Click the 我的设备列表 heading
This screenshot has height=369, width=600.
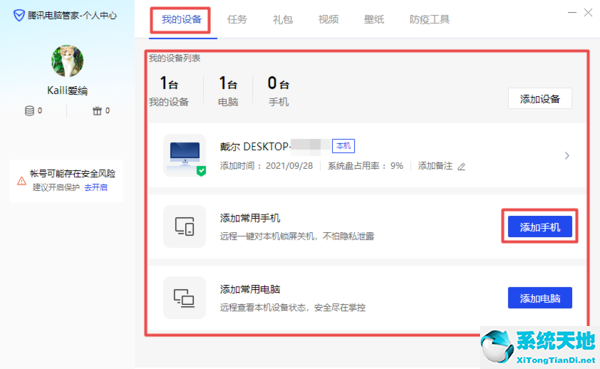pos(174,58)
